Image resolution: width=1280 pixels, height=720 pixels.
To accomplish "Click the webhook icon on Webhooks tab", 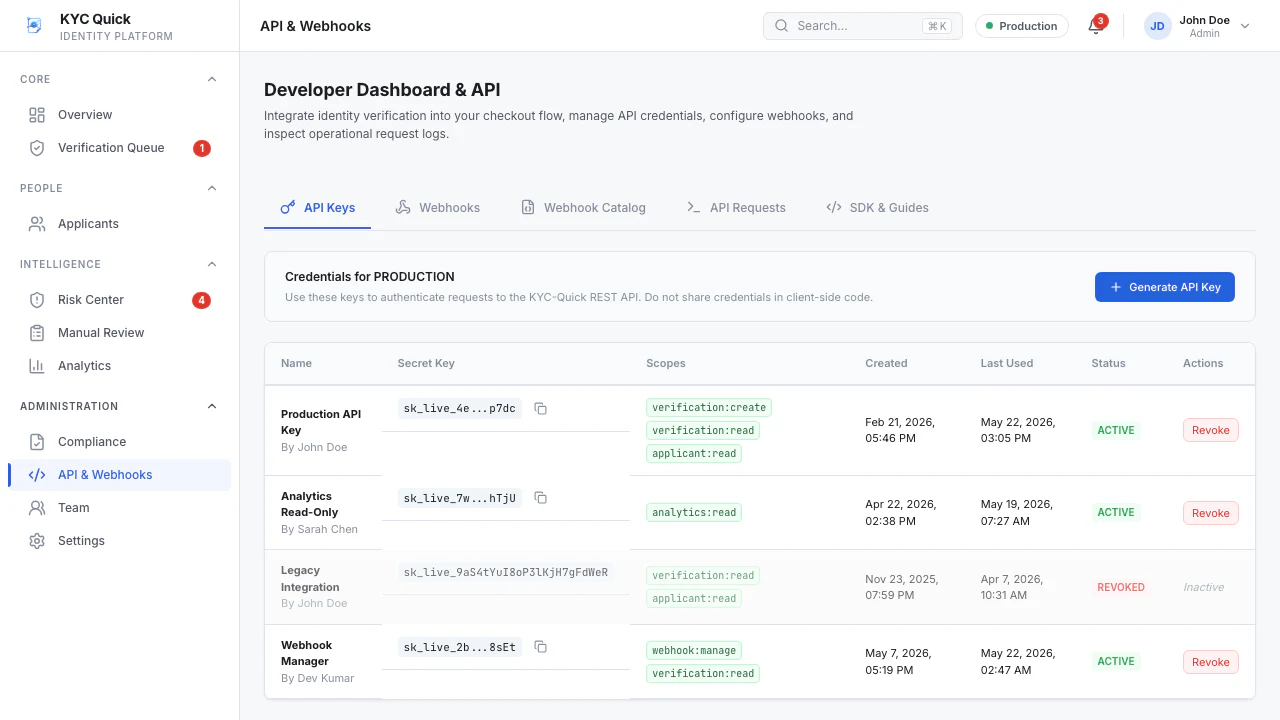I will pos(403,208).
